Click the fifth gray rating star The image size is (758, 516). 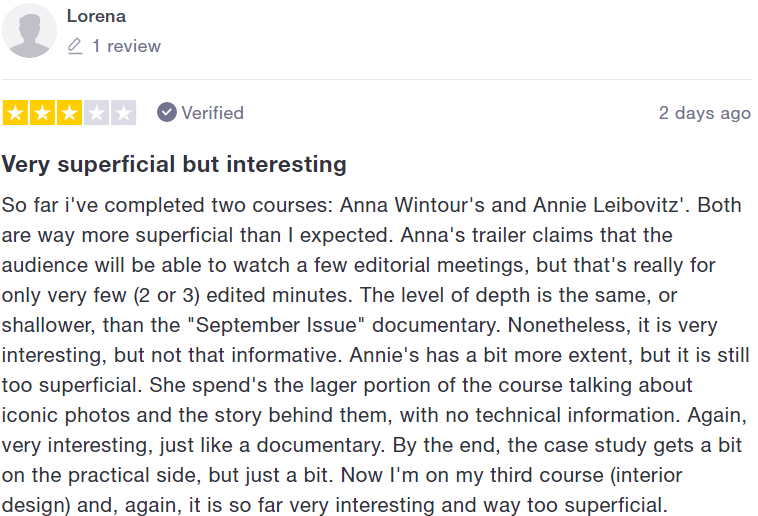pos(124,113)
